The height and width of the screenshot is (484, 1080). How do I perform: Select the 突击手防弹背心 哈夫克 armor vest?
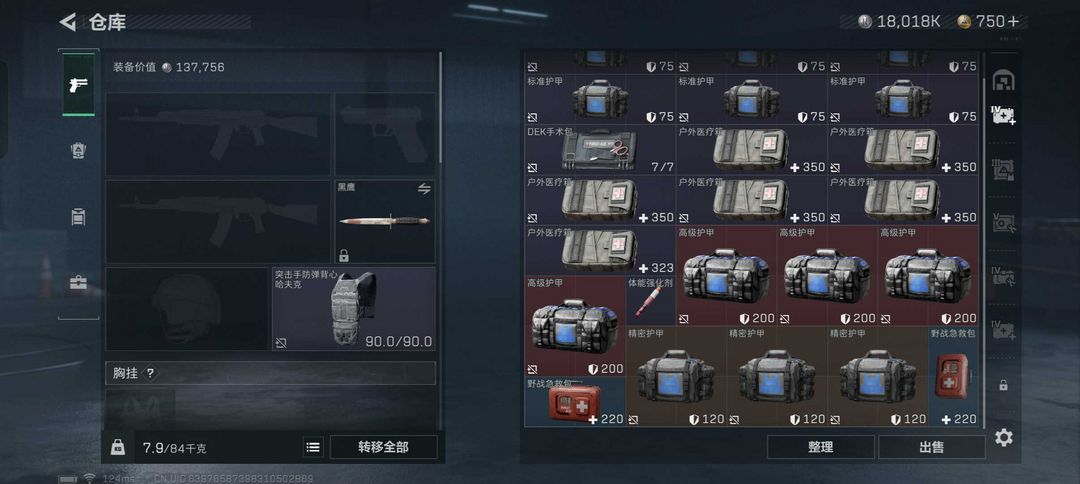click(354, 308)
